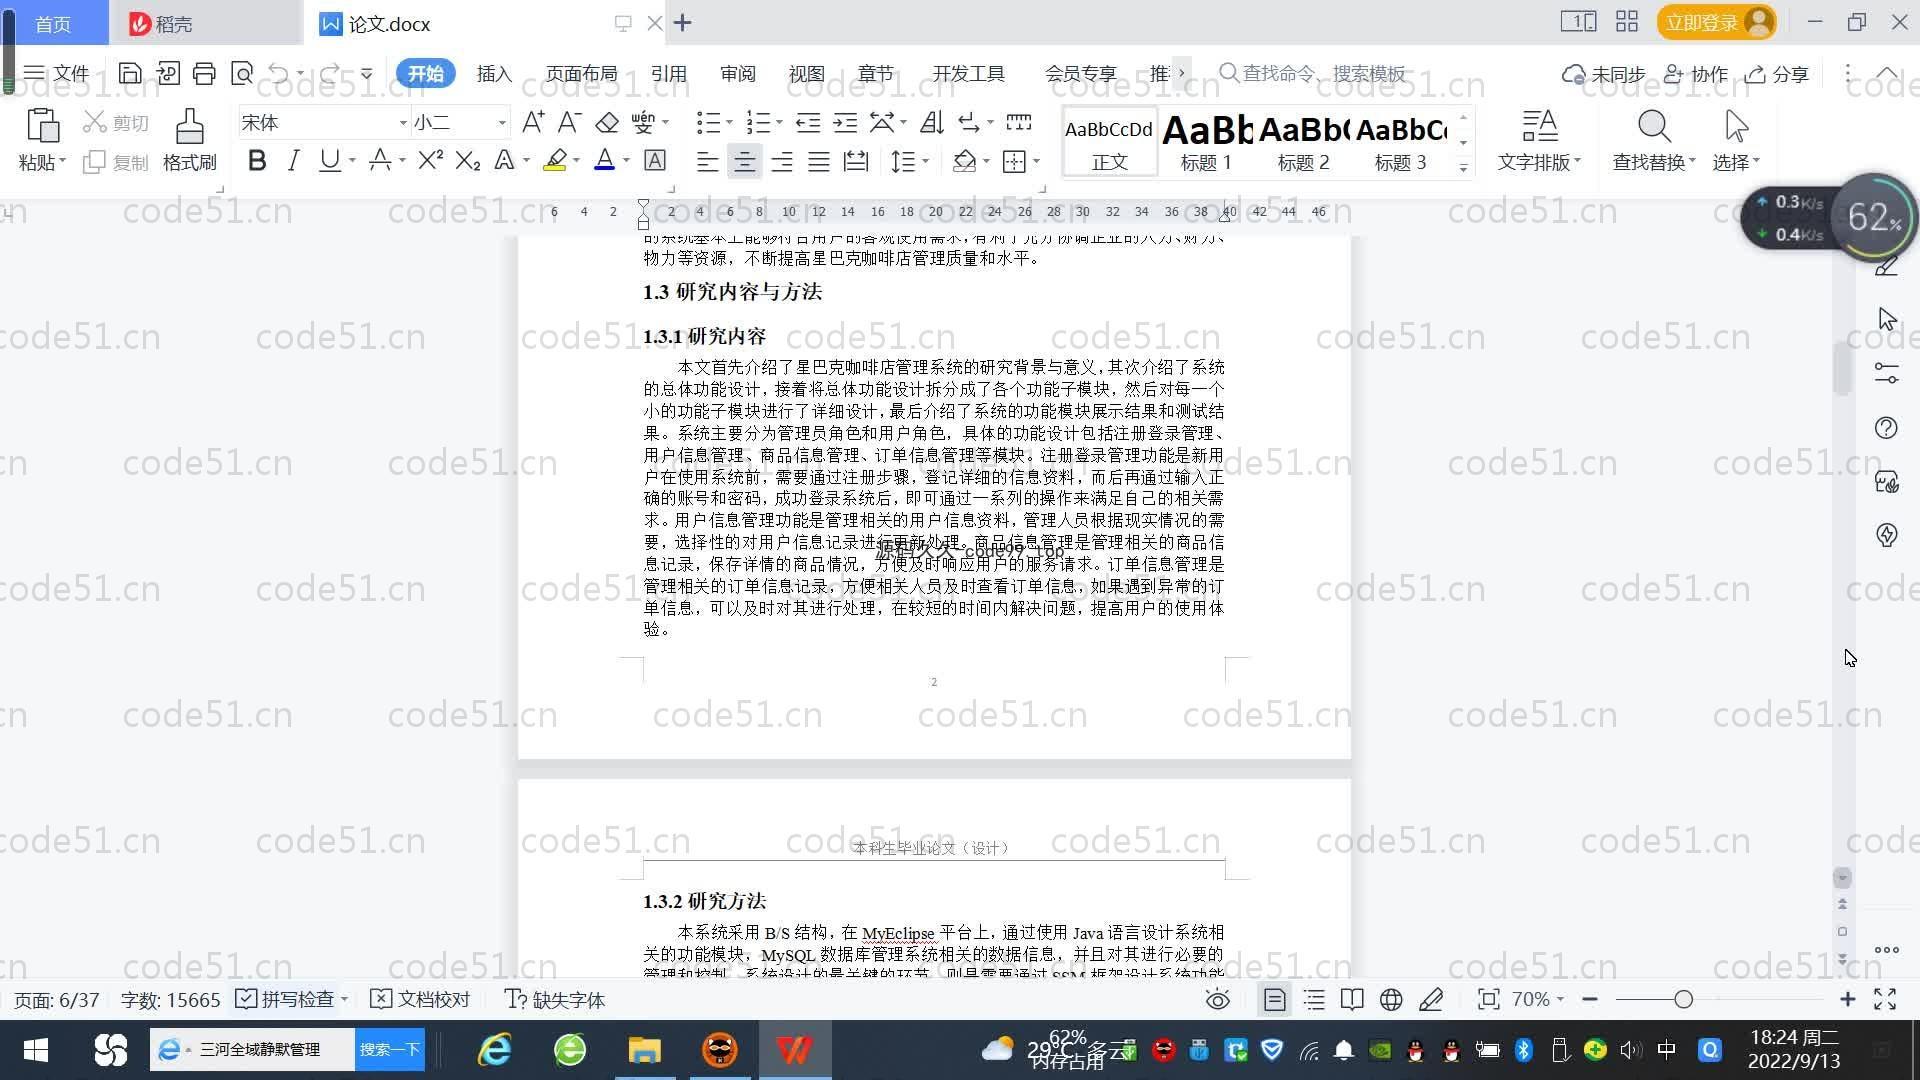
Task: Click the Clear Formatting eraser icon
Action: click(x=607, y=122)
